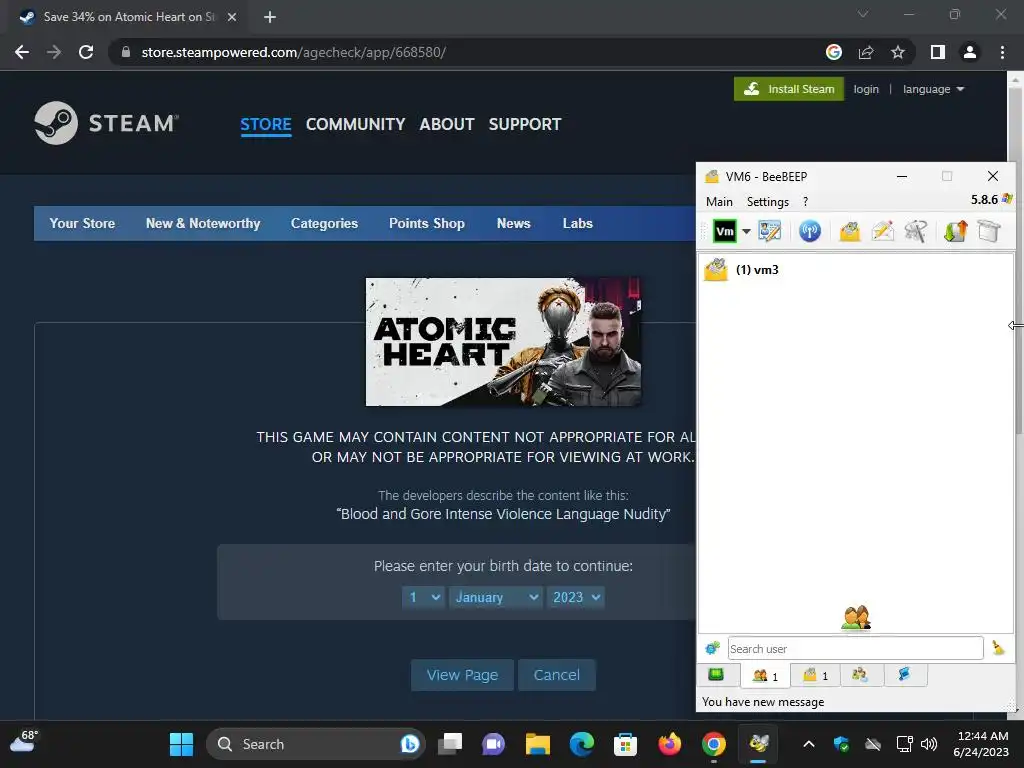The image size is (1024, 768).
Task: Switch to the blue note tab in BeeBEEP
Action: (904, 675)
